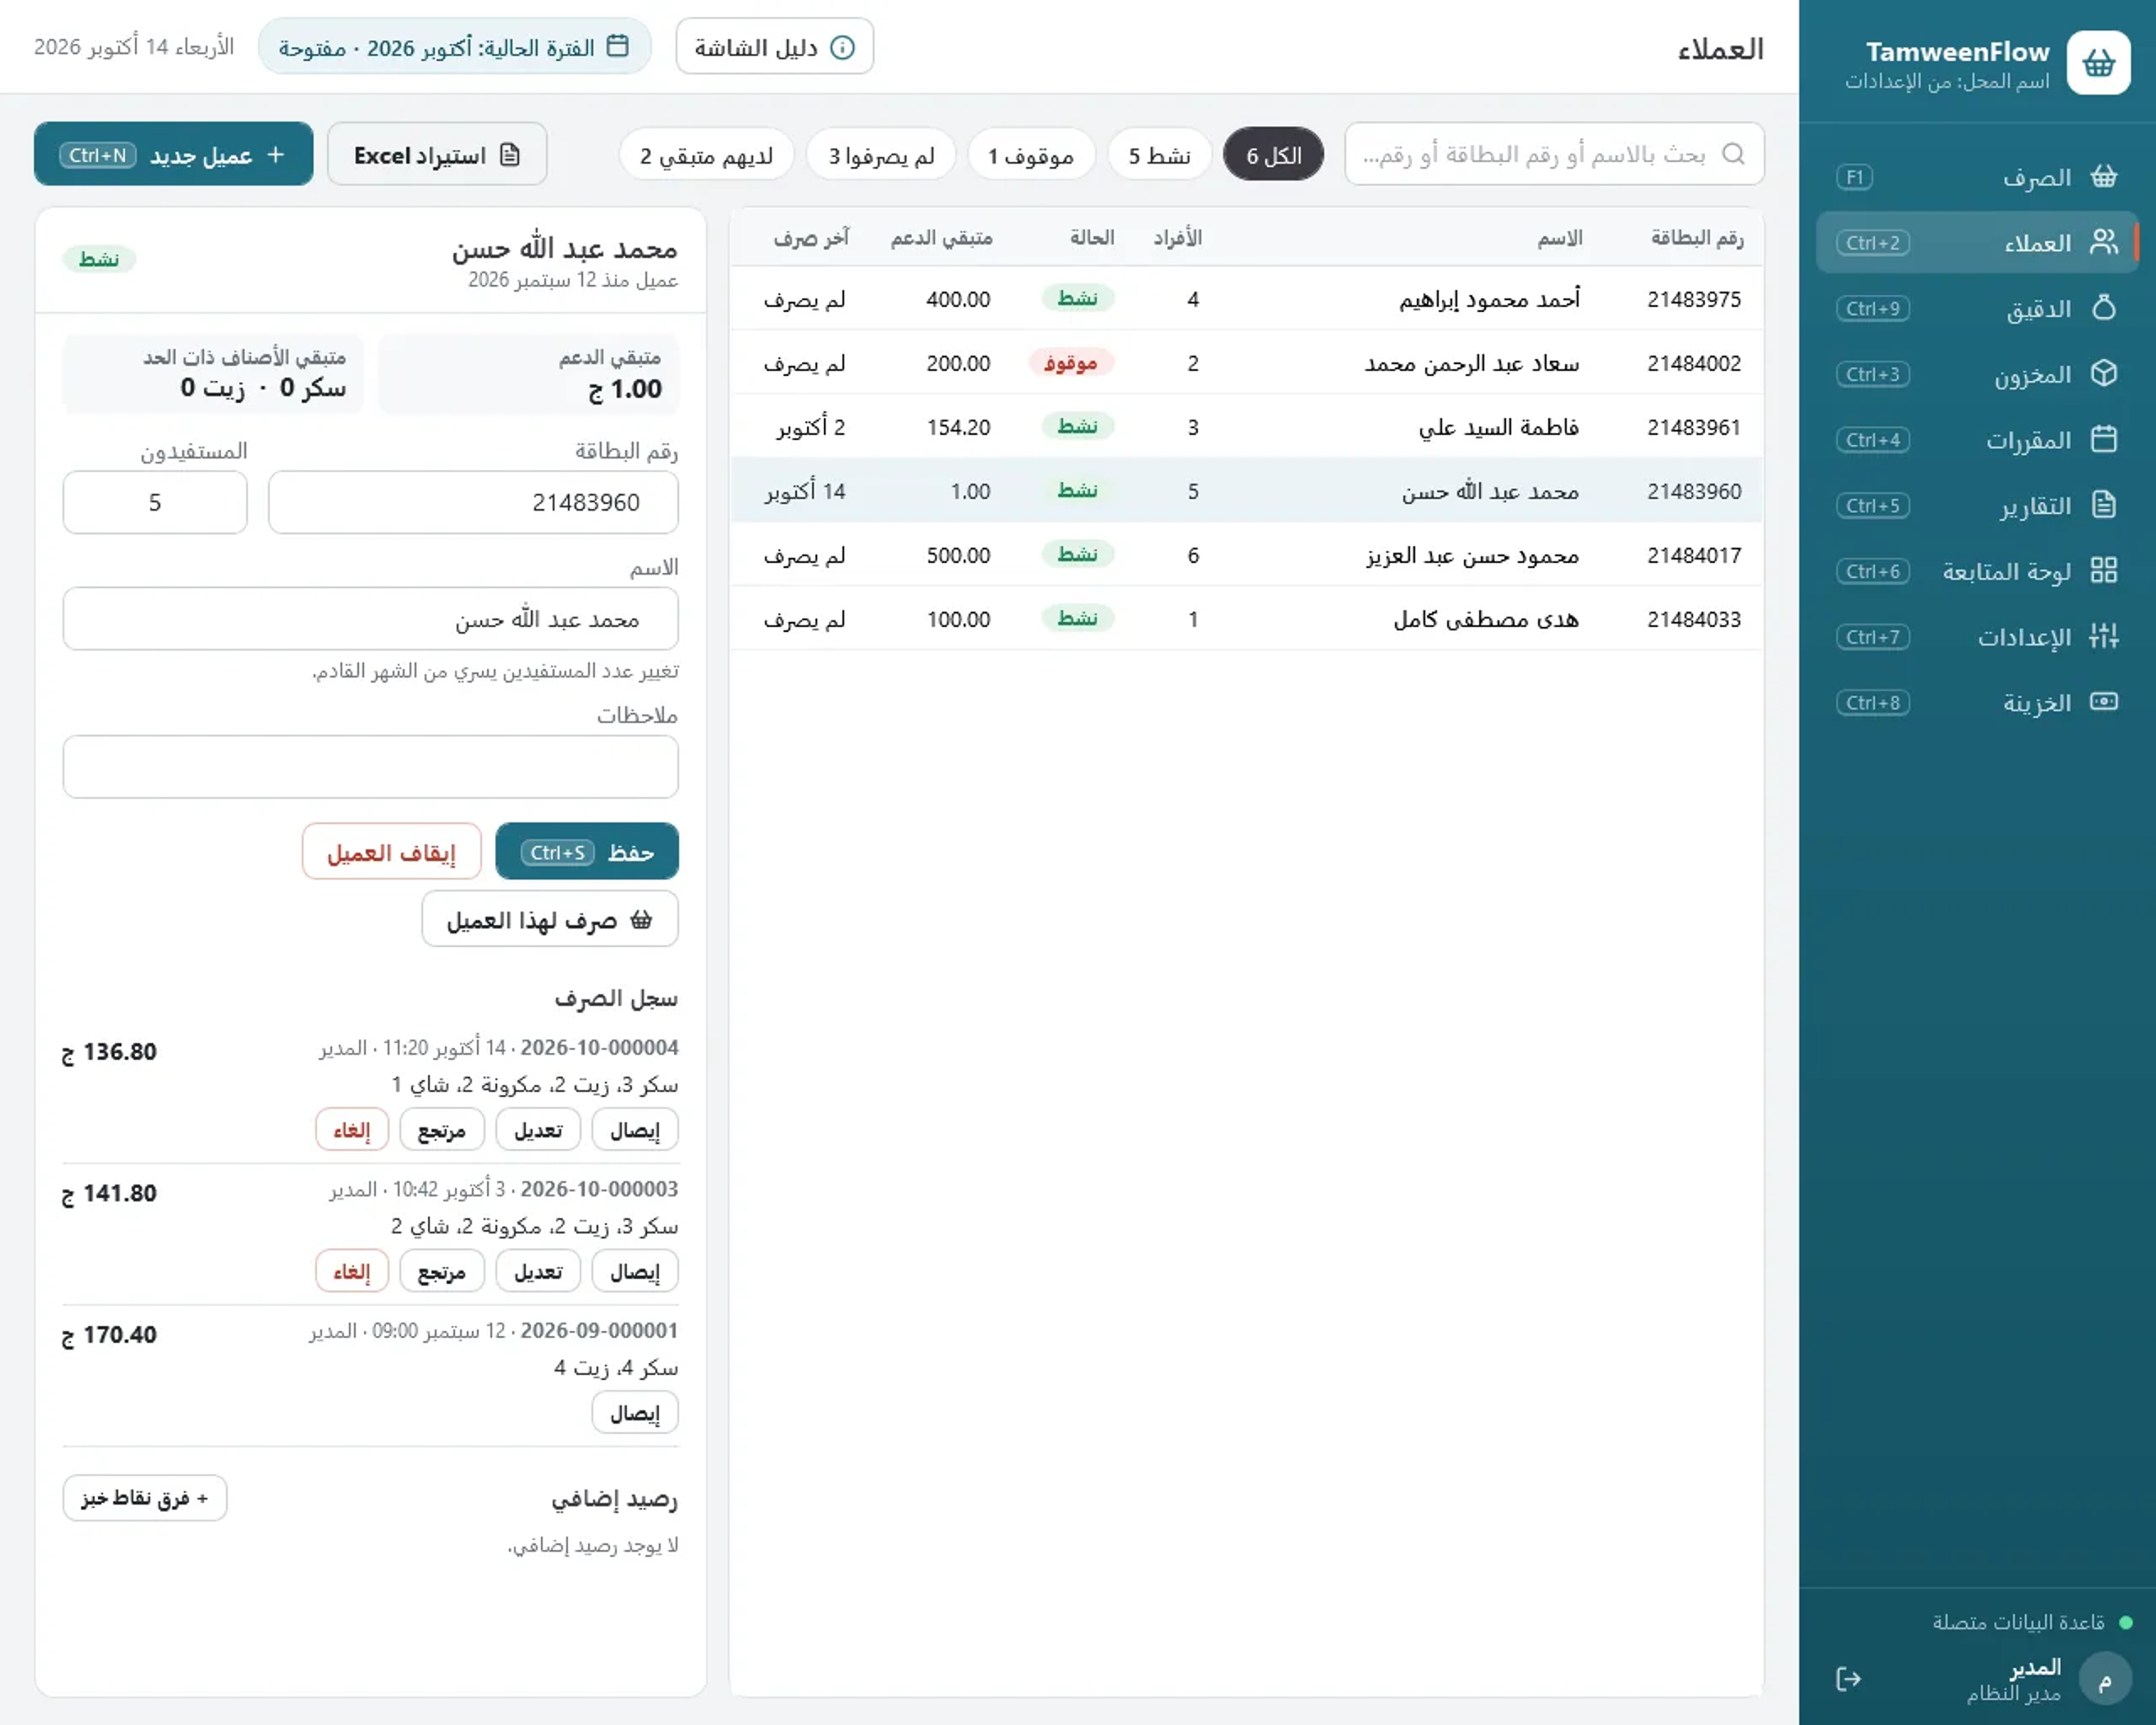
Task: Open الصرف from the sidebar
Action: pos(1976,177)
